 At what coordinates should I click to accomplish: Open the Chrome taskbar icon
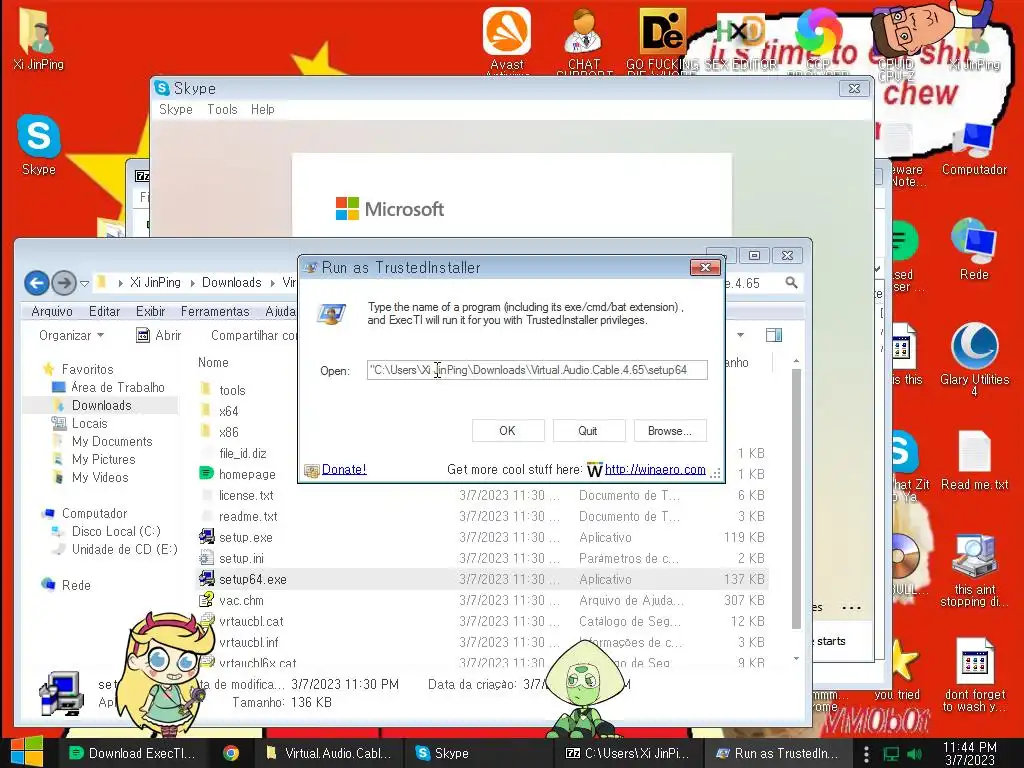click(x=231, y=753)
